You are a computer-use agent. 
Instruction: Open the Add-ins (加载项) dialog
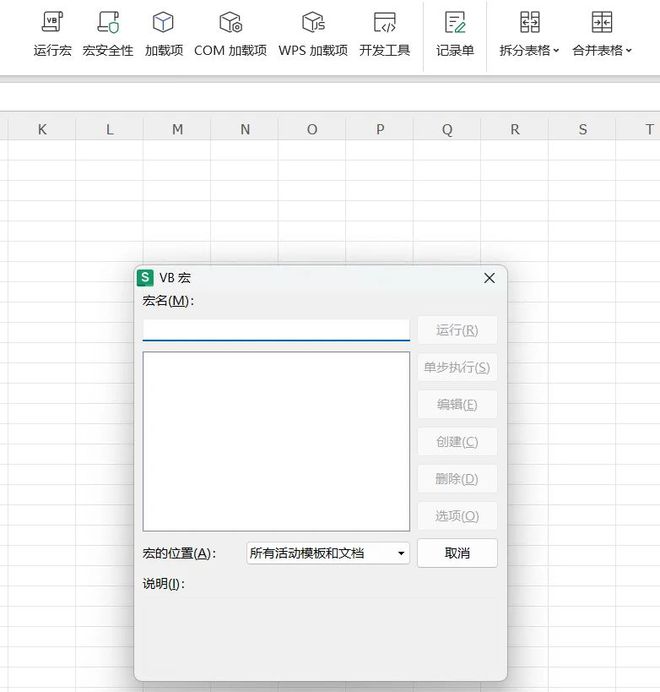(x=164, y=34)
